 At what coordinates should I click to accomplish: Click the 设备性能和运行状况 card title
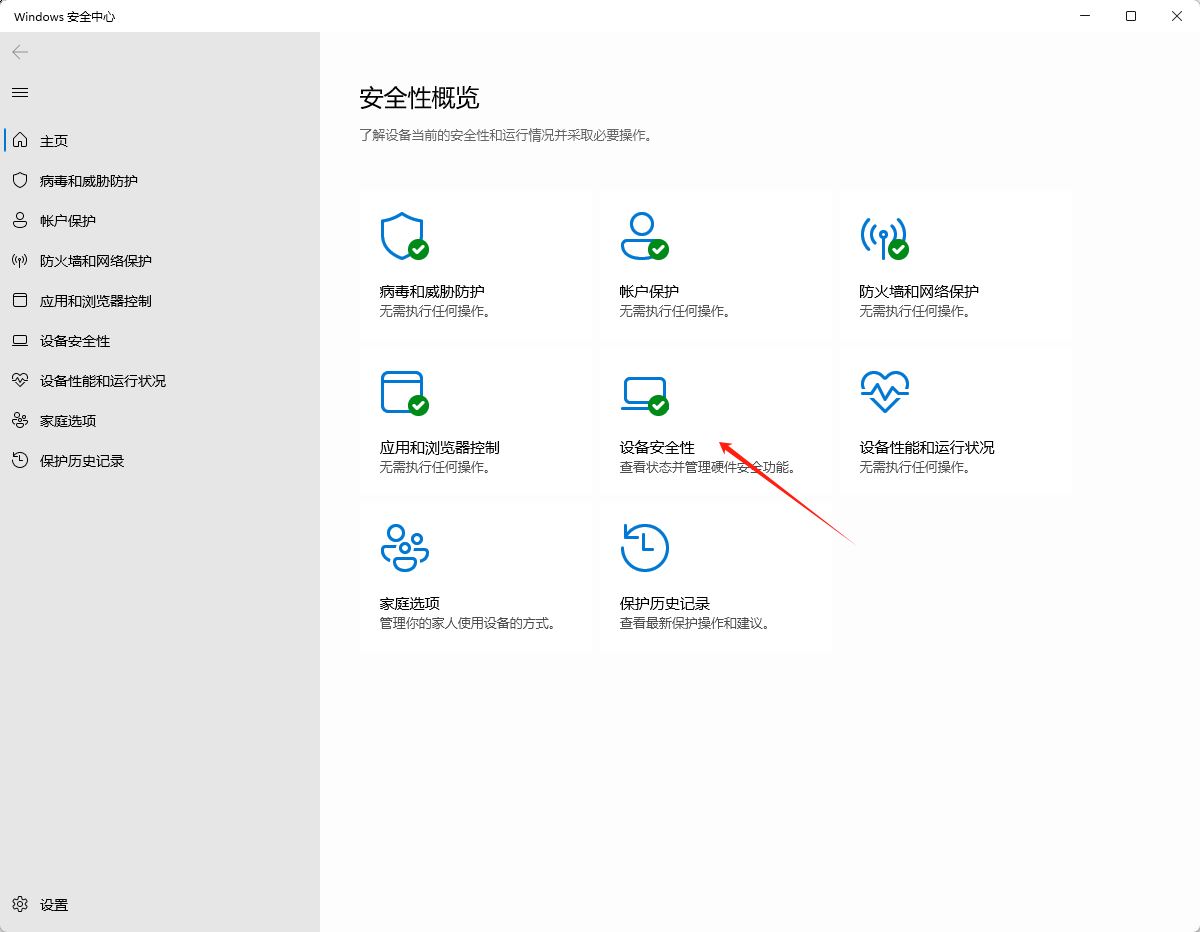coord(927,448)
